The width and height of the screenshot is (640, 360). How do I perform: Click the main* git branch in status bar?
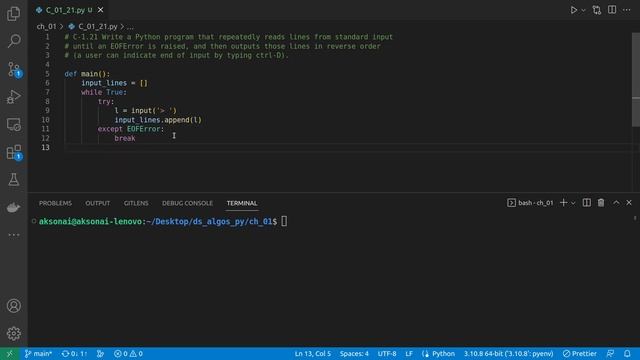(x=38, y=353)
